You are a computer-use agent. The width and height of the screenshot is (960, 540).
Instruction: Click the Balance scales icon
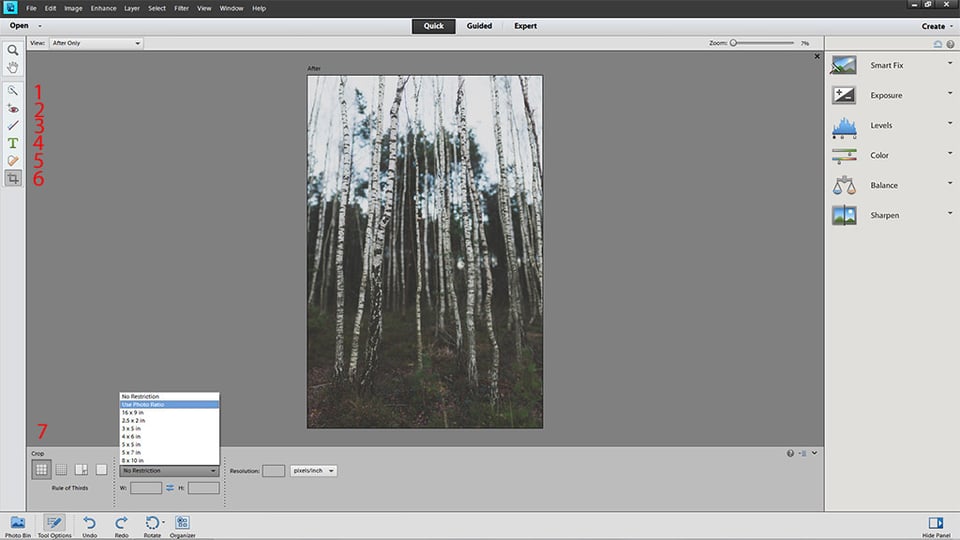pos(844,185)
